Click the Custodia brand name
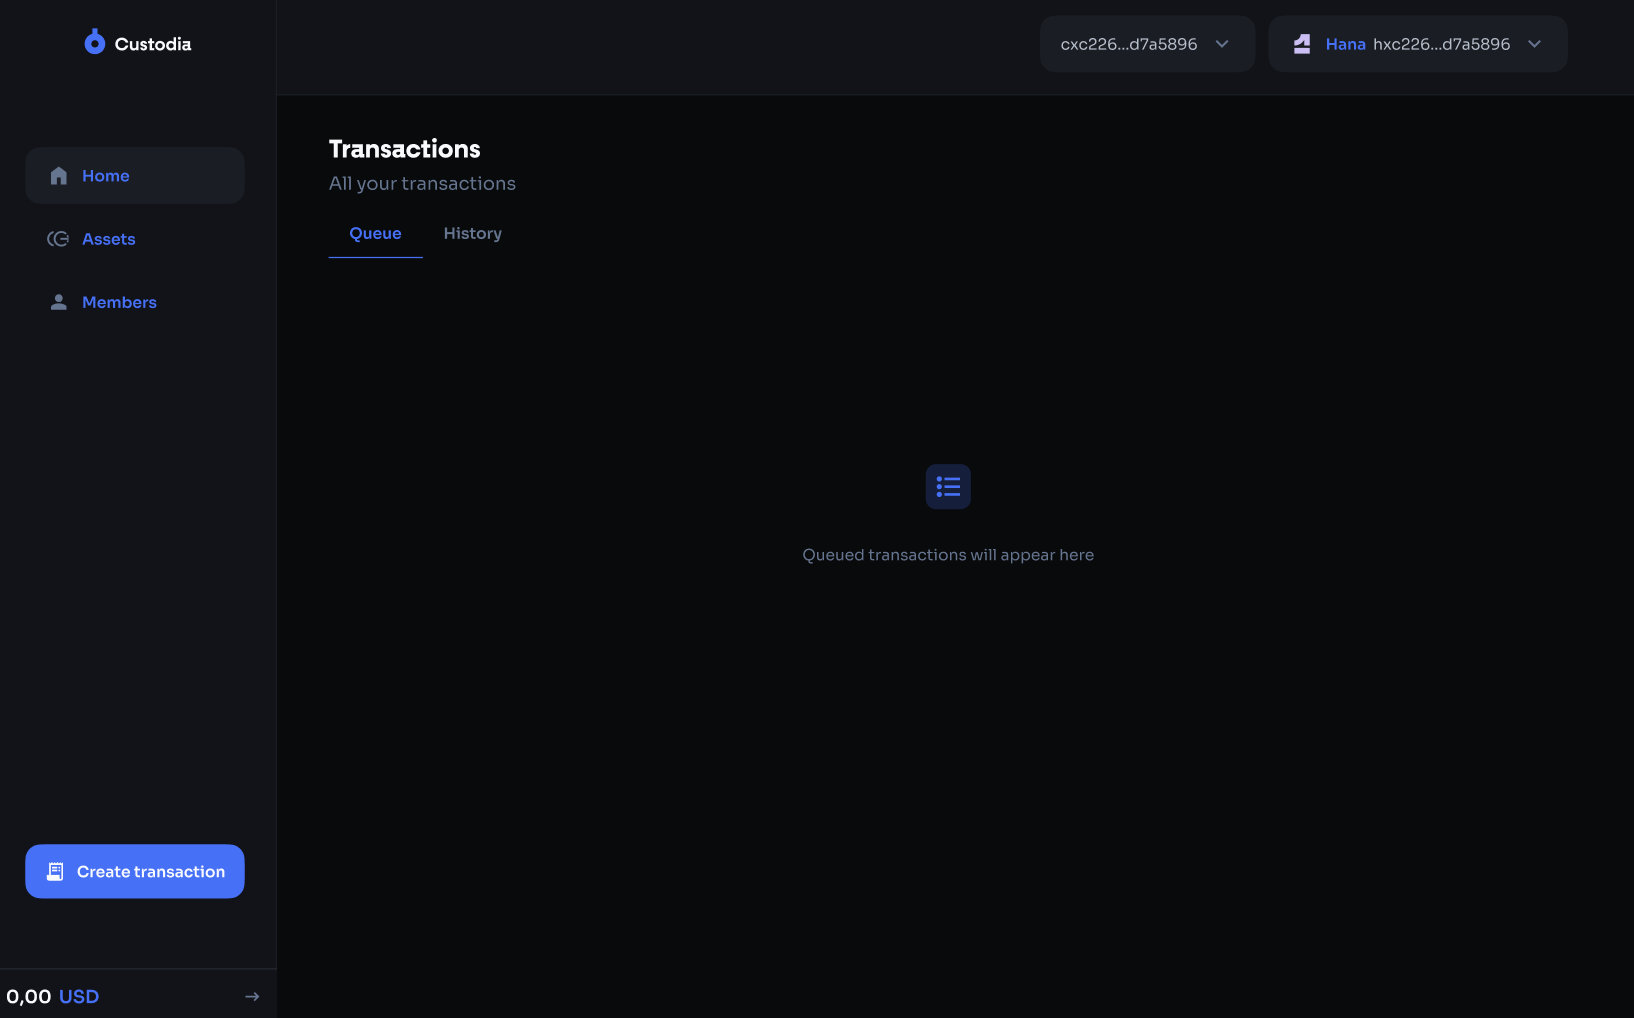This screenshot has width=1634, height=1018. click(x=153, y=44)
